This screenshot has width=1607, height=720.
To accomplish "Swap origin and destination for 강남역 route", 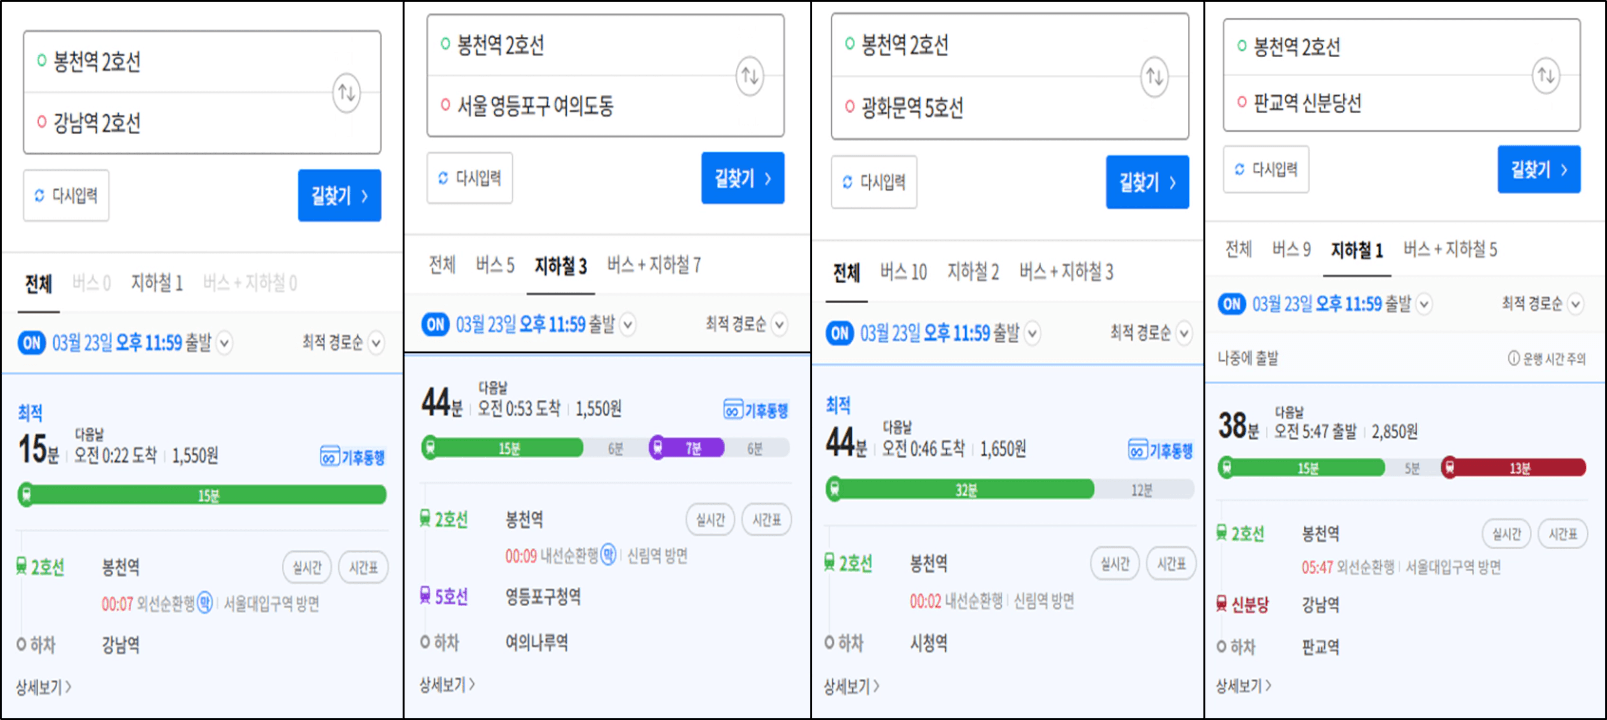I will click(x=346, y=93).
